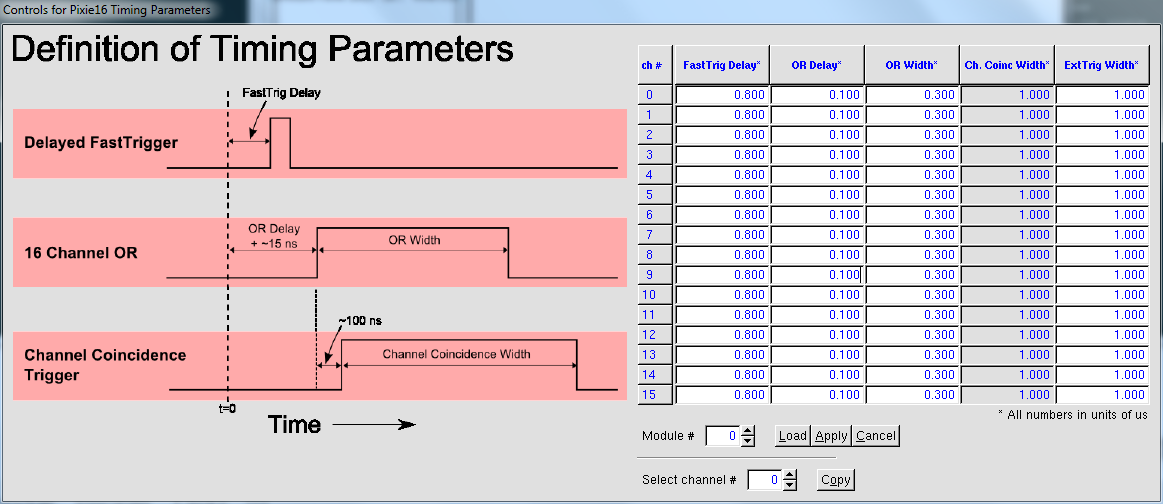The height and width of the screenshot is (504, 1163).
Task: Decrement the Module # stepper down arrow
Action: point(748,441)
